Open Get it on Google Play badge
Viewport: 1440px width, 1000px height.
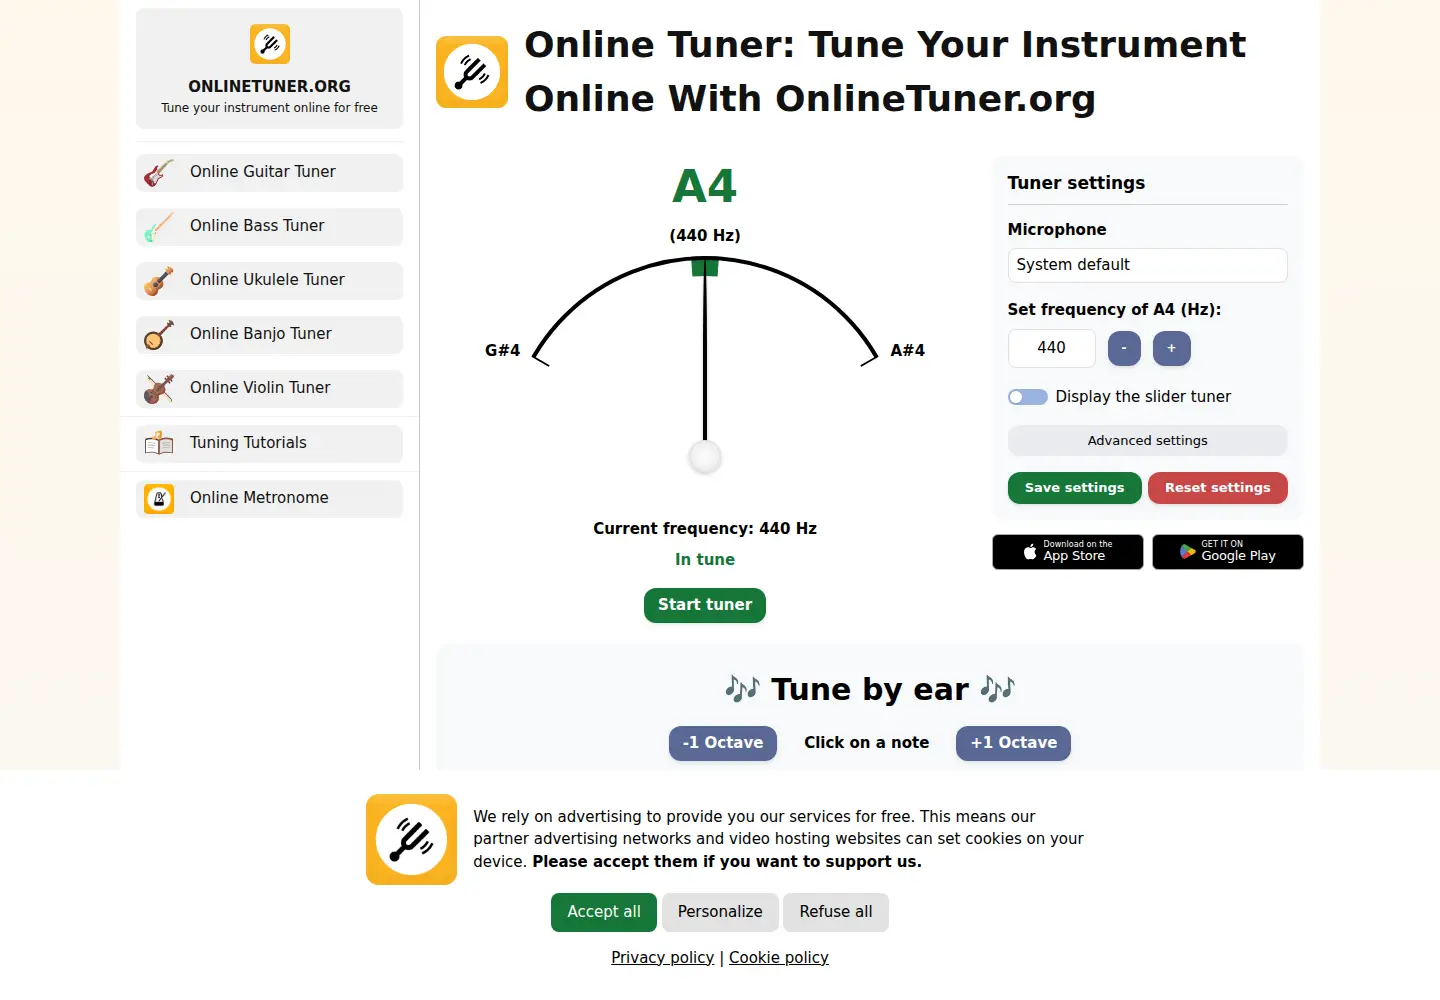coord(1228,552)
